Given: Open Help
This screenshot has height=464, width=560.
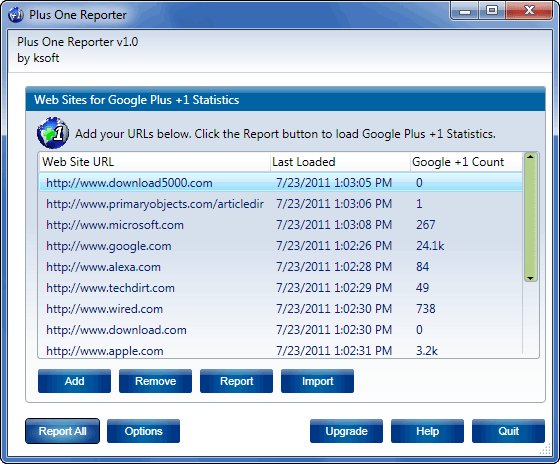Looking at the screenshot, I should coord(428,431).
